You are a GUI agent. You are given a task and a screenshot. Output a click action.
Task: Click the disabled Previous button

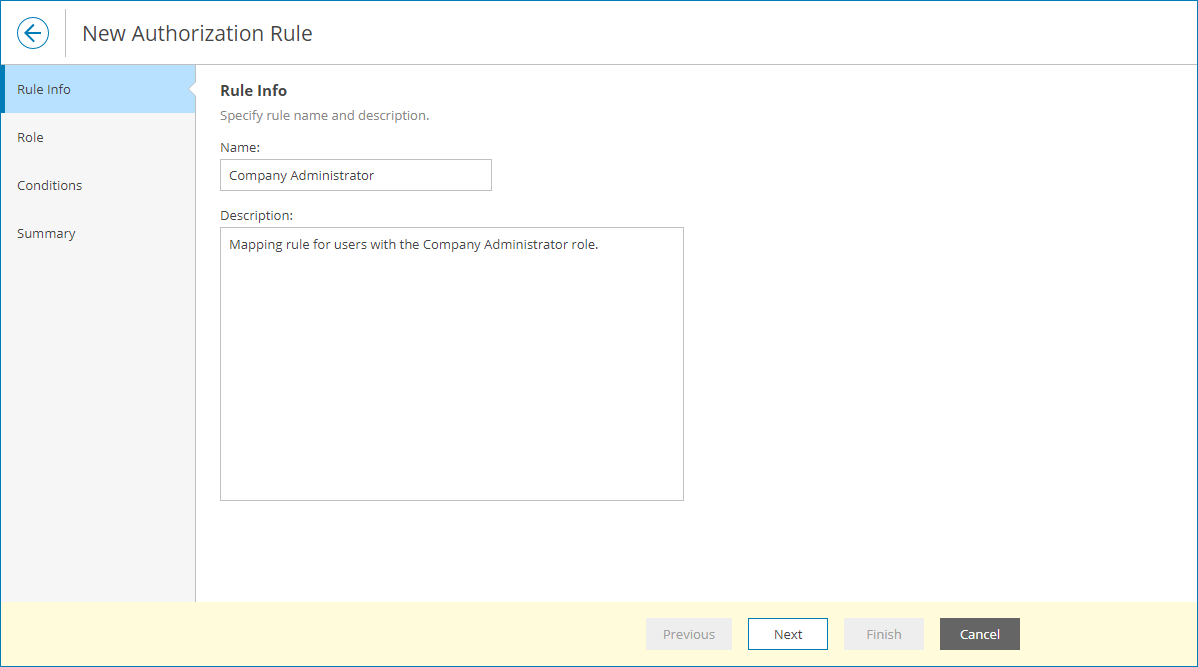point(688,633)
